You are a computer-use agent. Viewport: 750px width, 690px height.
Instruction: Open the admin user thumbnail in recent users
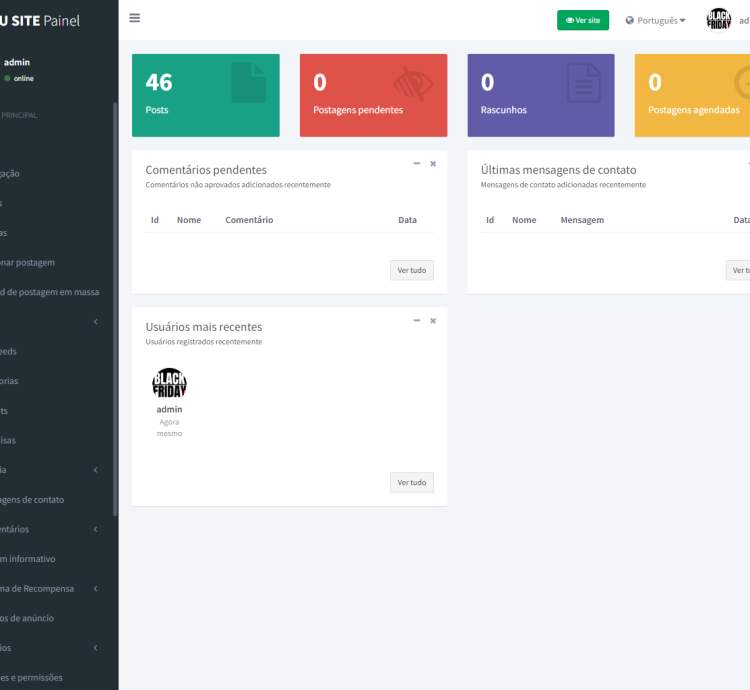(x=169, y=383)
